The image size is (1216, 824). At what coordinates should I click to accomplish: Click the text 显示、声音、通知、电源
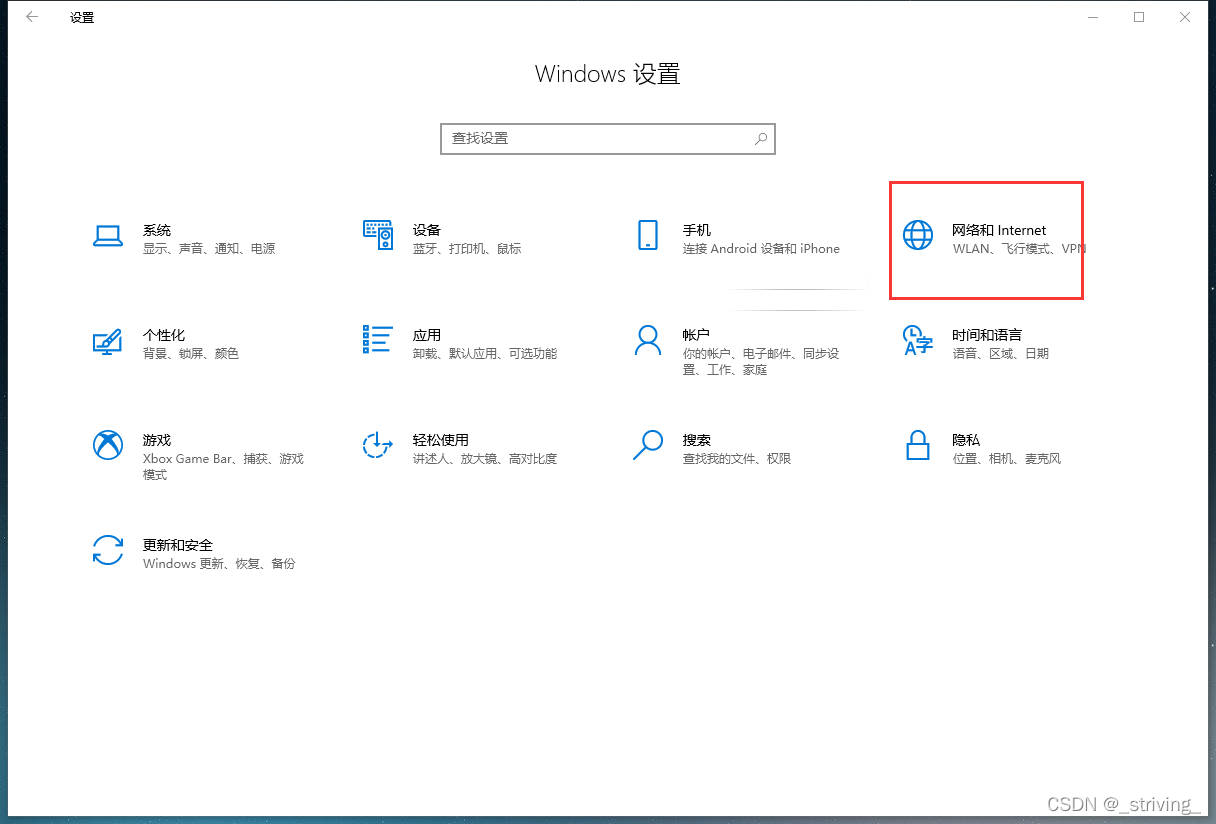click(x=209, y=249)
